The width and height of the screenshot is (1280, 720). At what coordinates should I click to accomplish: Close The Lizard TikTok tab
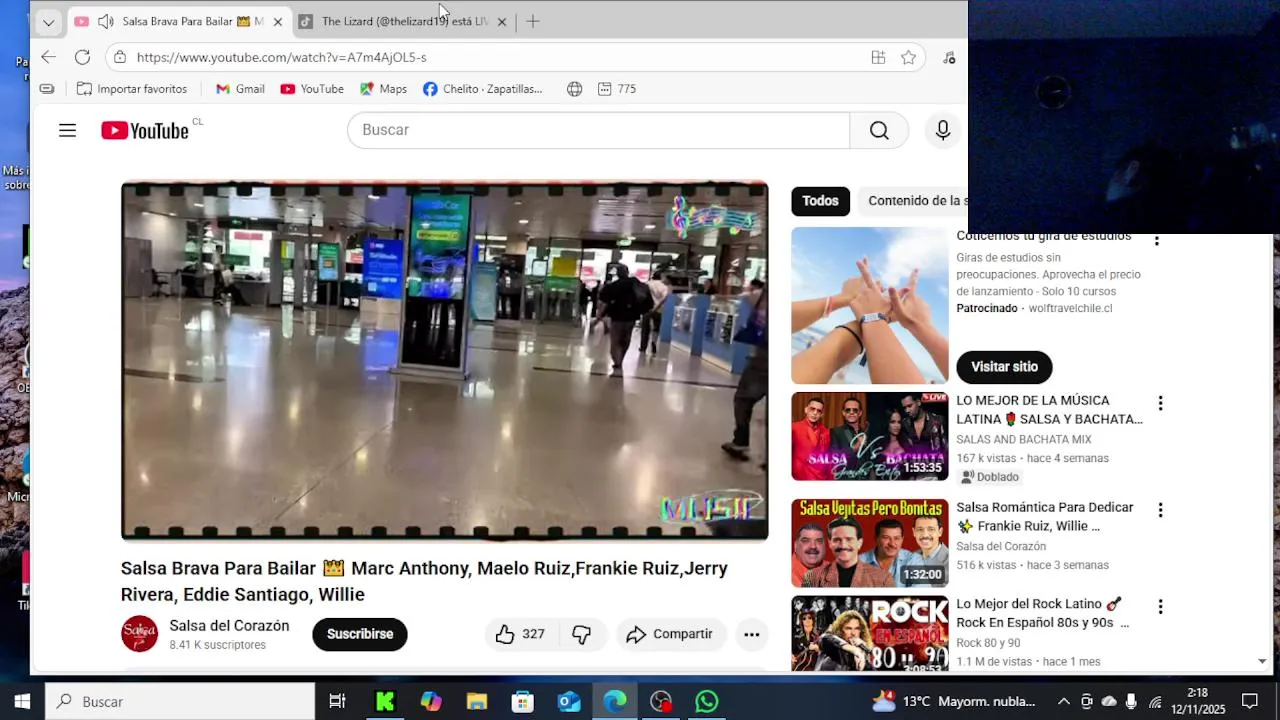click(502, 21)
